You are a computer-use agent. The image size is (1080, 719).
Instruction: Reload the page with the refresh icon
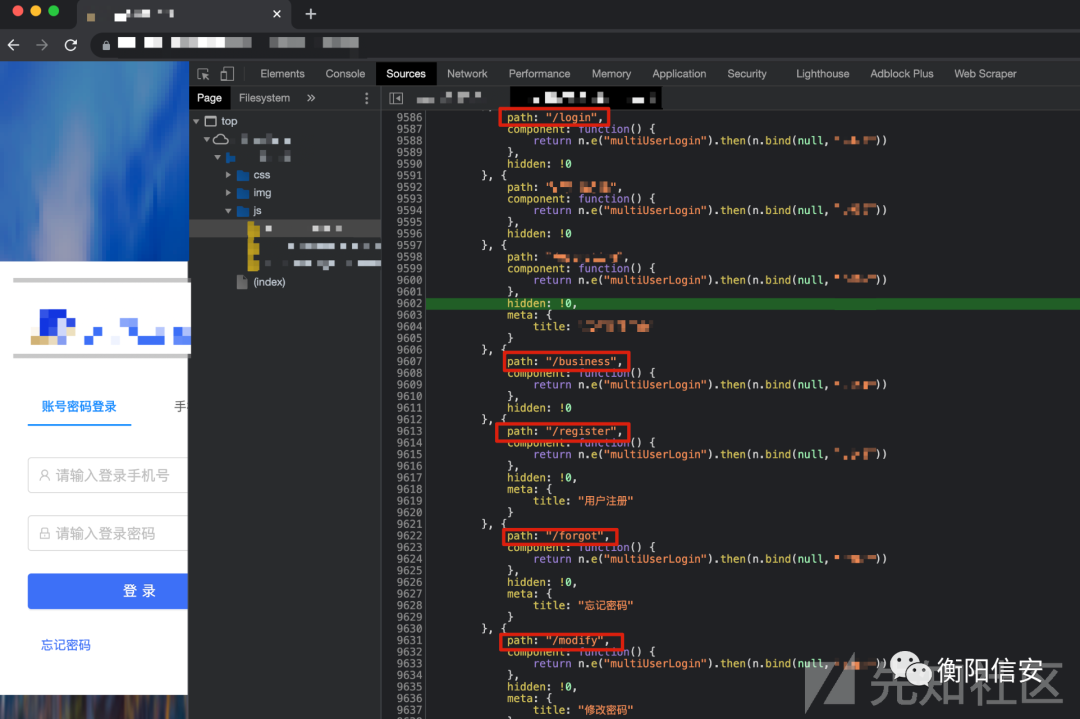click(x=70, y=45)
